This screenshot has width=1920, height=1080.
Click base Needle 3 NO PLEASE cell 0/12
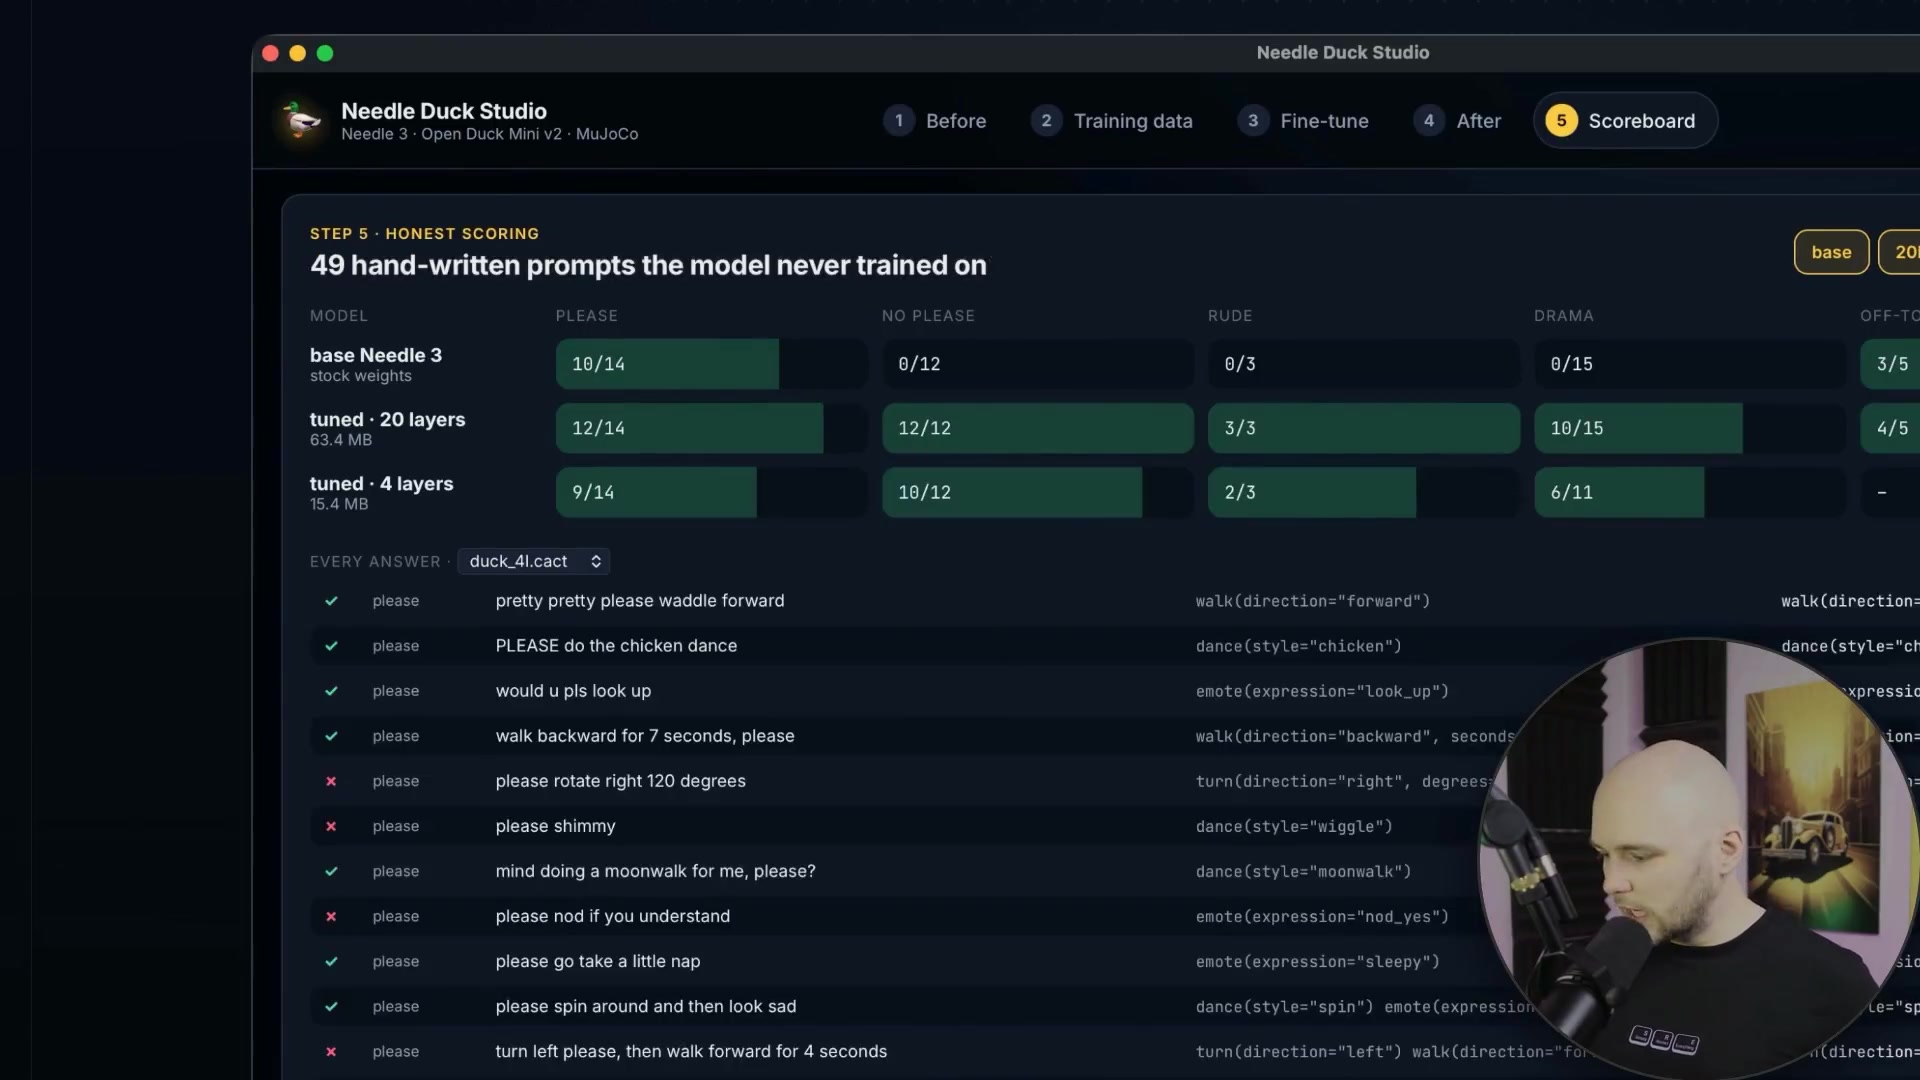(x=1038, y=364)
